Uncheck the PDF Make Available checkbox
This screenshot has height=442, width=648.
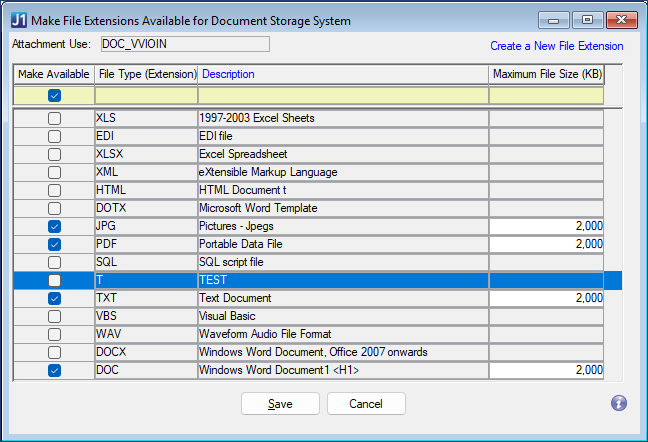pyautogui.click(x=54, y=244)
